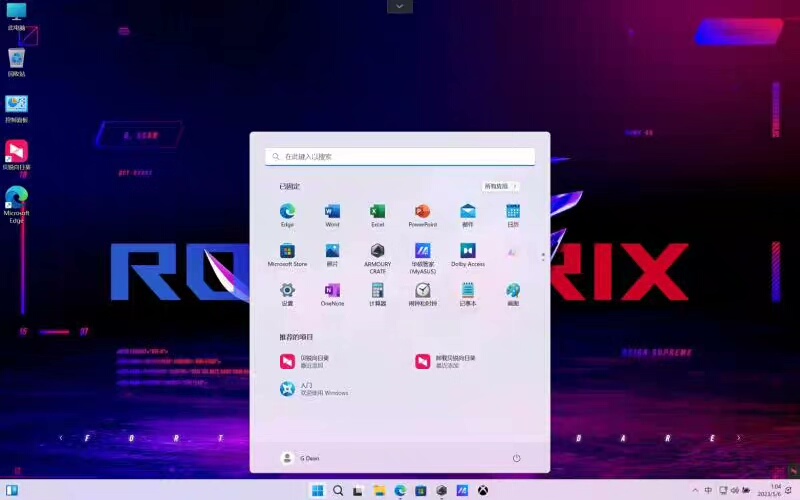Launch OneNote from pinned apps
Screen dimensions: 800x500
[x=332, y=294]
